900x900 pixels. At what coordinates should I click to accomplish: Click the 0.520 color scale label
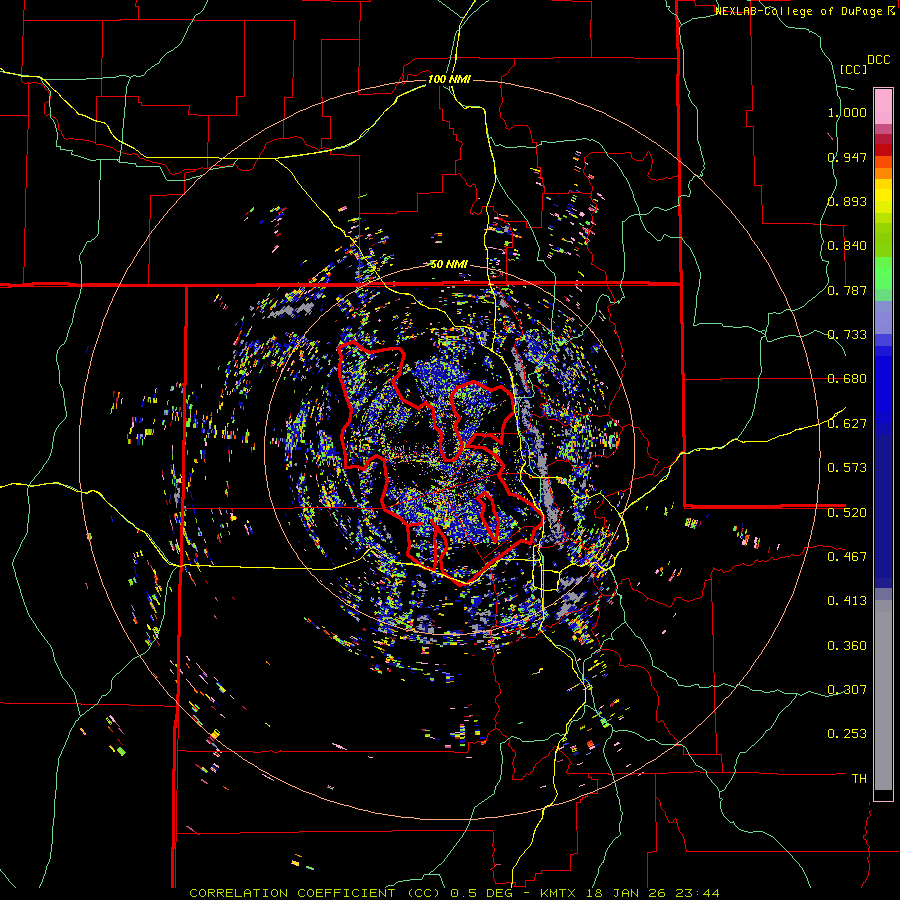point(847,512)
